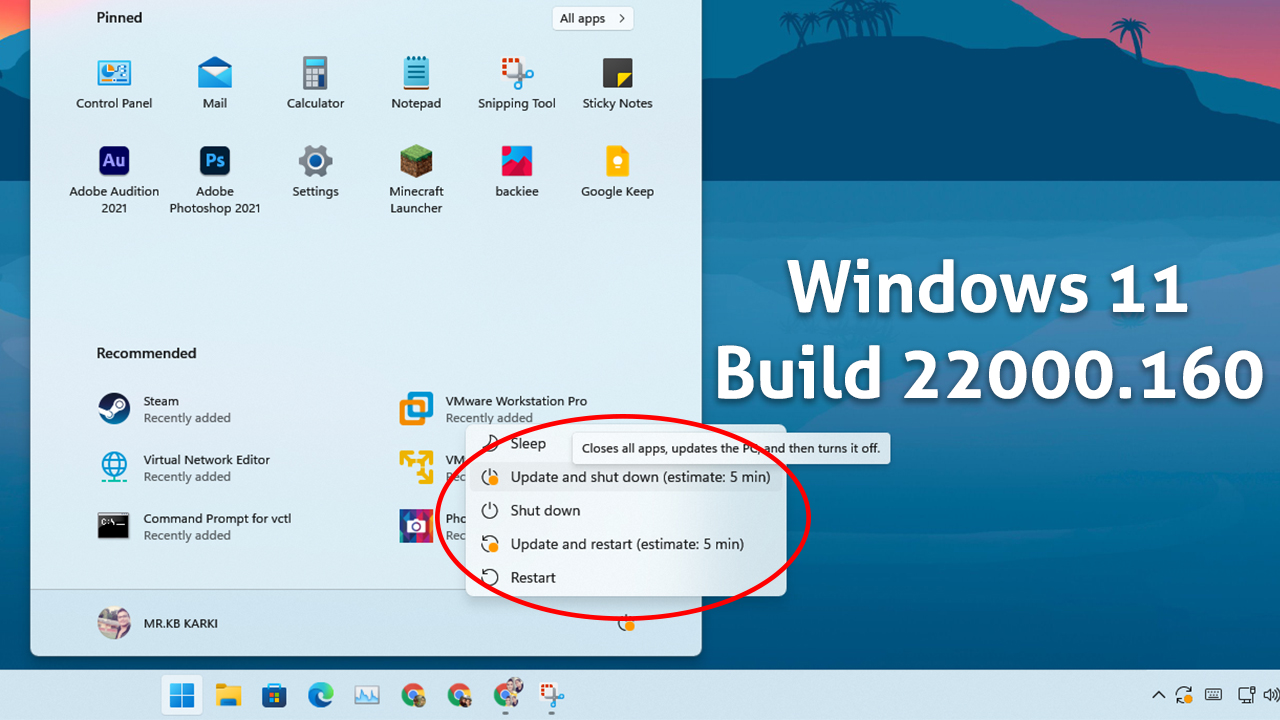This screenshot has height=720, width=1280.
Task: Open network settings from system tray
Action: (x=1246, y=695)
